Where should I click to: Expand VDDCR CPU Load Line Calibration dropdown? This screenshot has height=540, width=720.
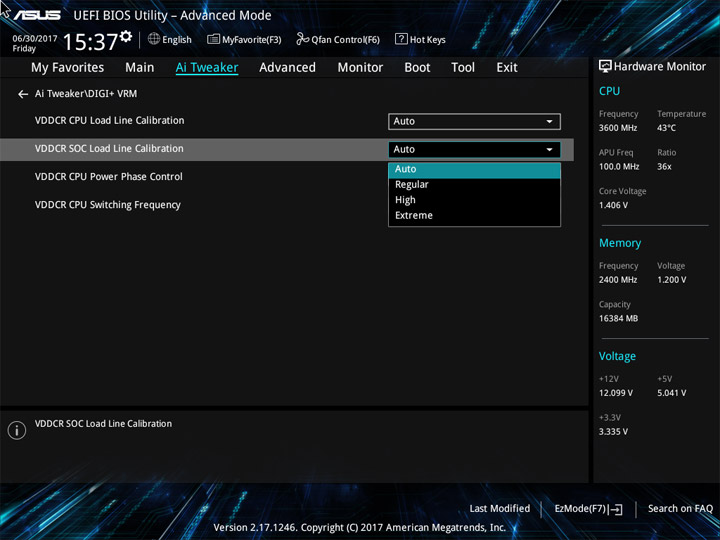[474, 121]
